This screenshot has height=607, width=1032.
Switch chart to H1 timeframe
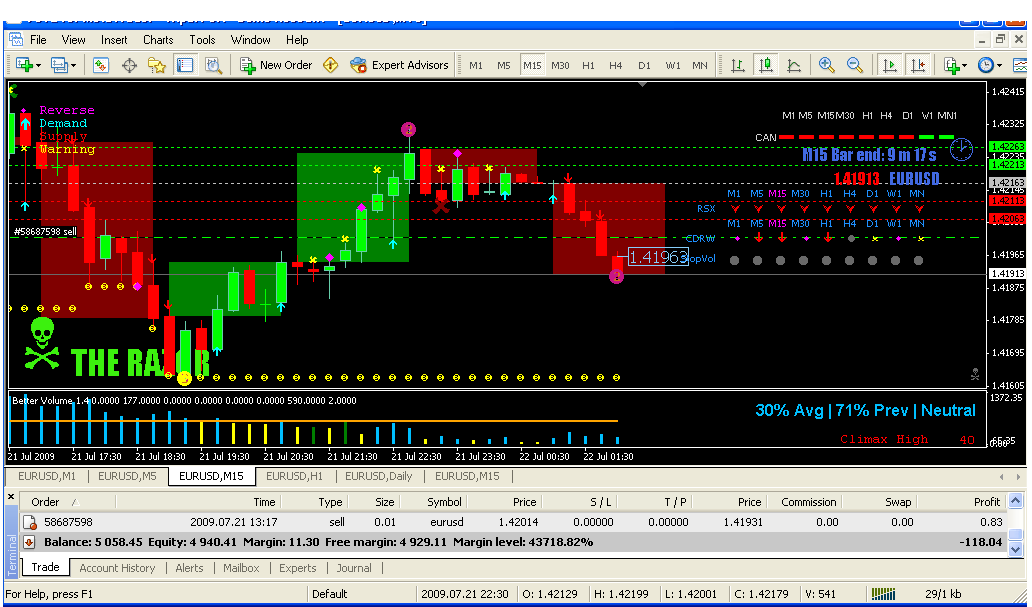tap(588, 65)
